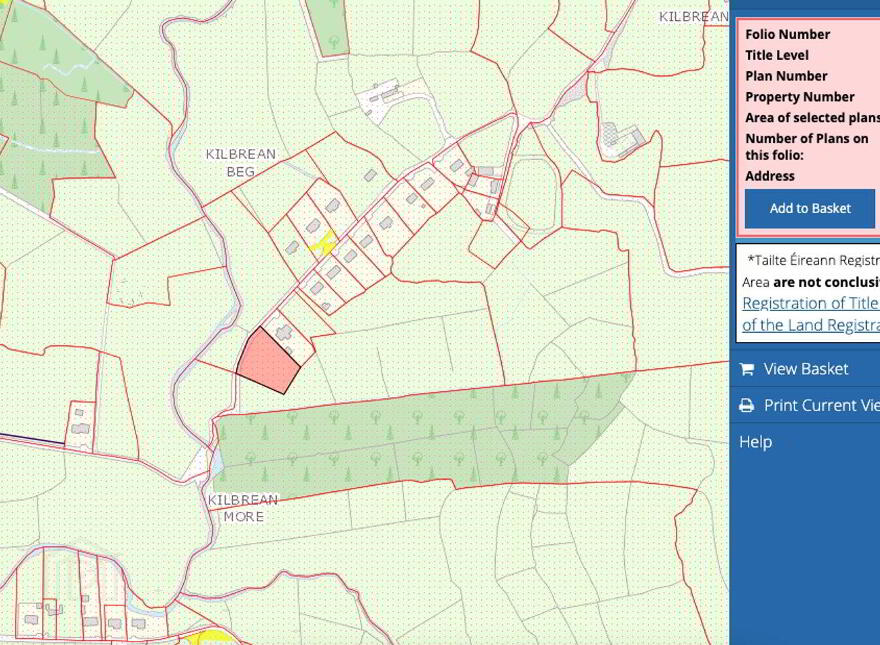Click the Kilbrean More map label
880x645 pixels.
point(243,508)
